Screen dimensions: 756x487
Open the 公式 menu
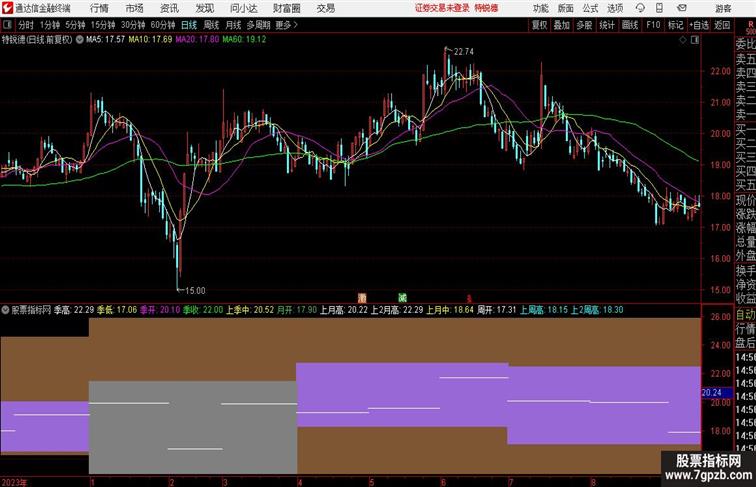tap(590, 8)
